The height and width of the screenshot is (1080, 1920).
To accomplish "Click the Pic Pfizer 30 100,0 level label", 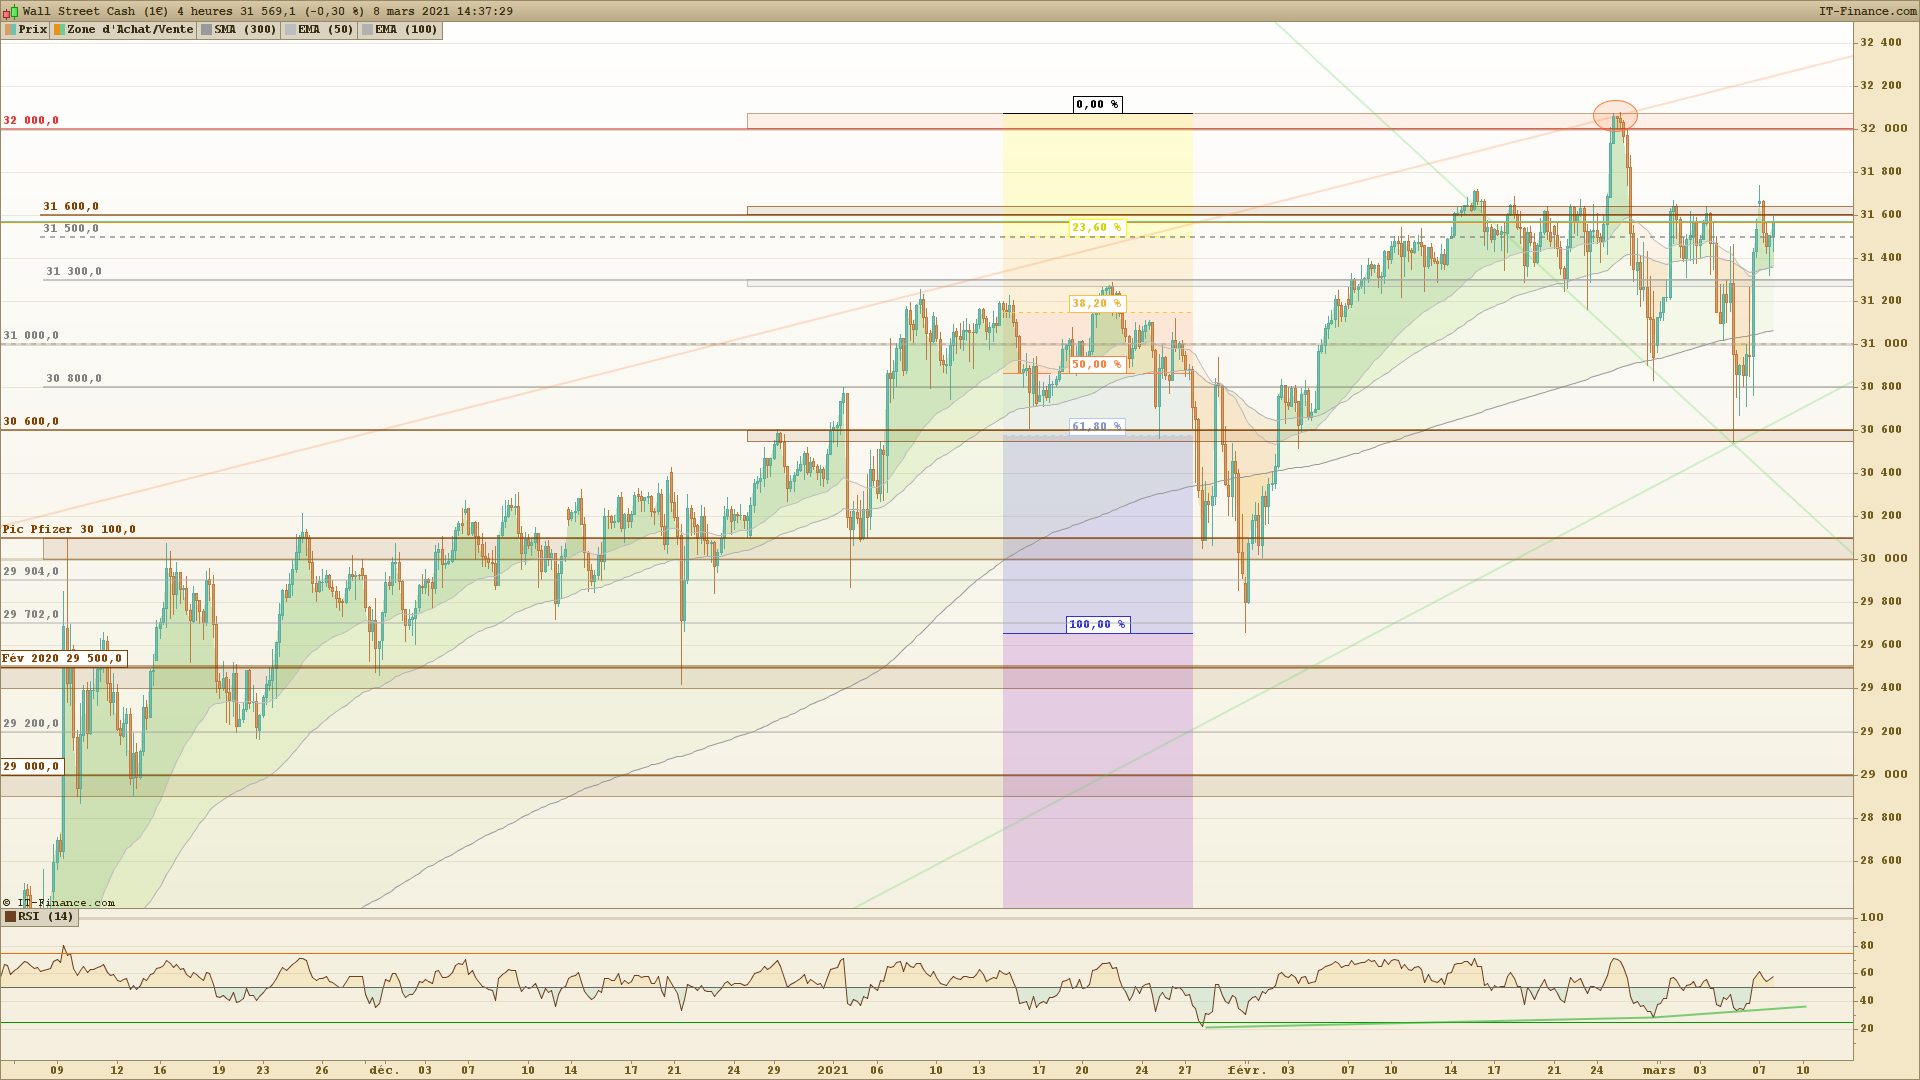I will [69, 530].
